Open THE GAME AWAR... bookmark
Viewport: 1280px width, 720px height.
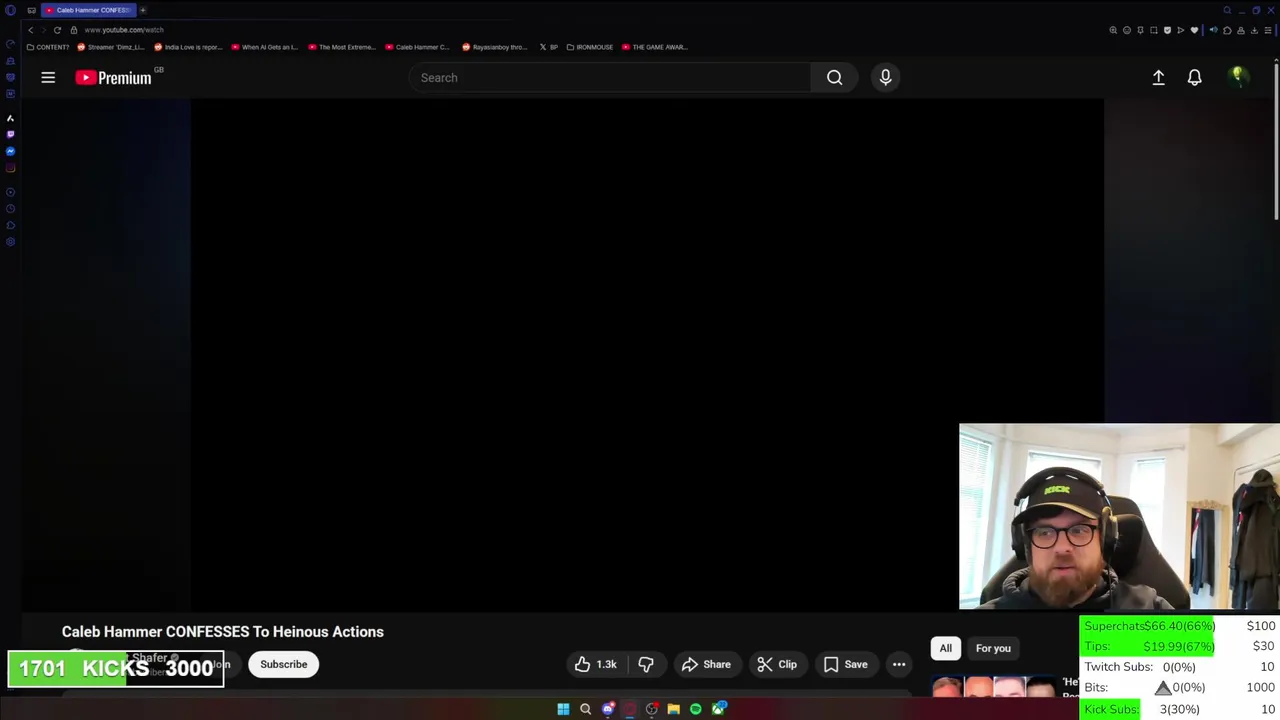655,47
